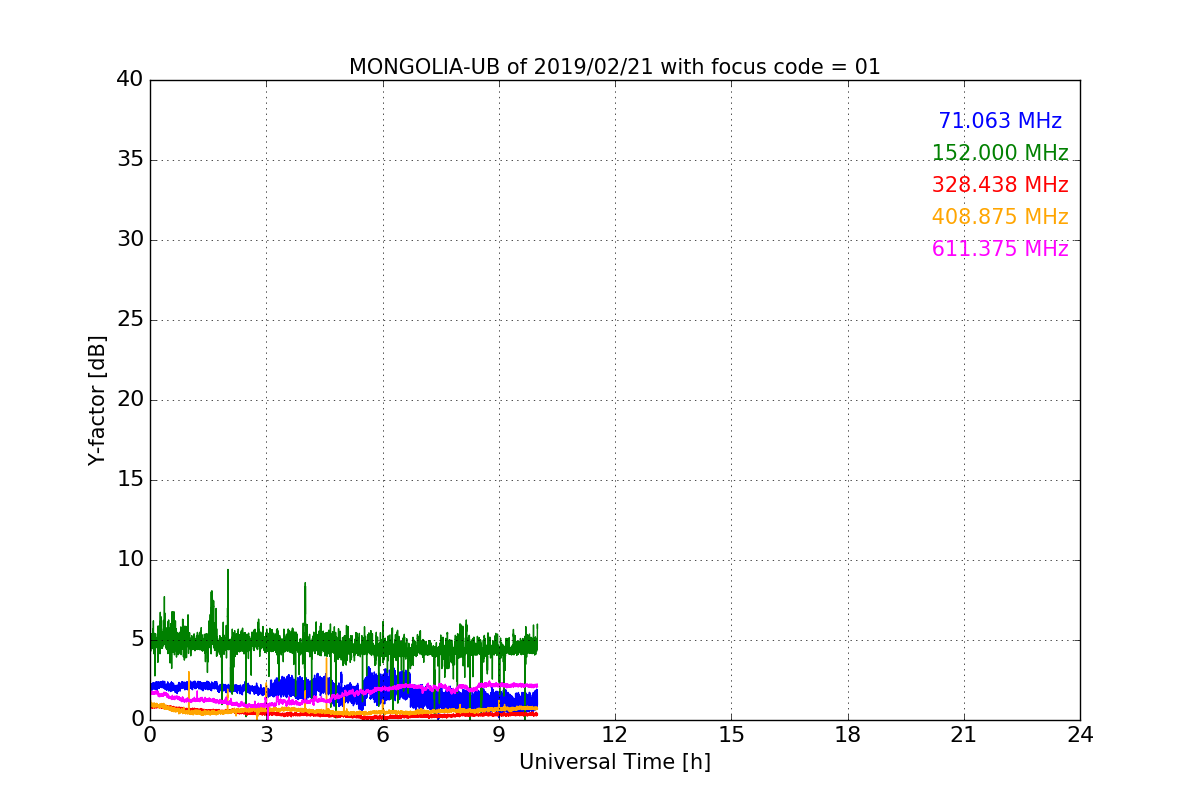
Task: Select the 328.438 MHz legend label
Action: [1000, 185]
